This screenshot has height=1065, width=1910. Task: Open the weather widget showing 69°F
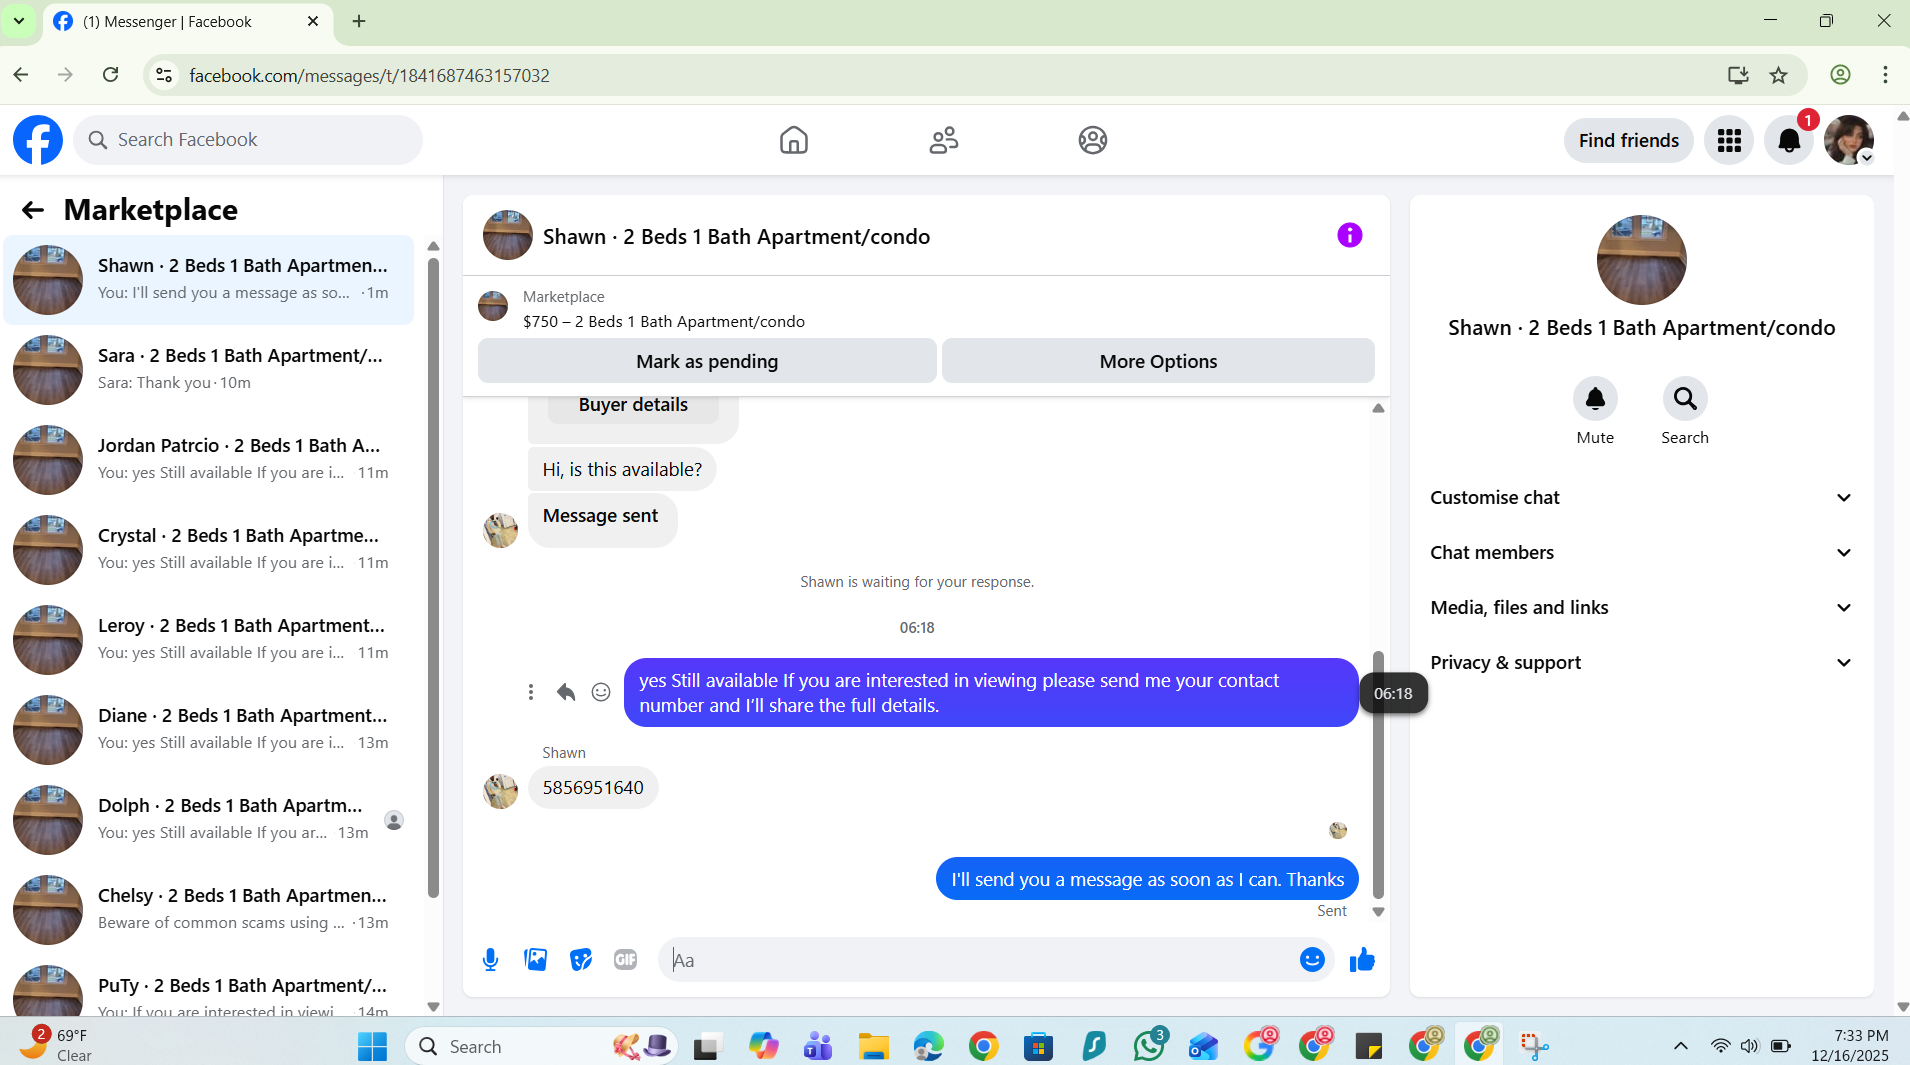point(57,1045)
